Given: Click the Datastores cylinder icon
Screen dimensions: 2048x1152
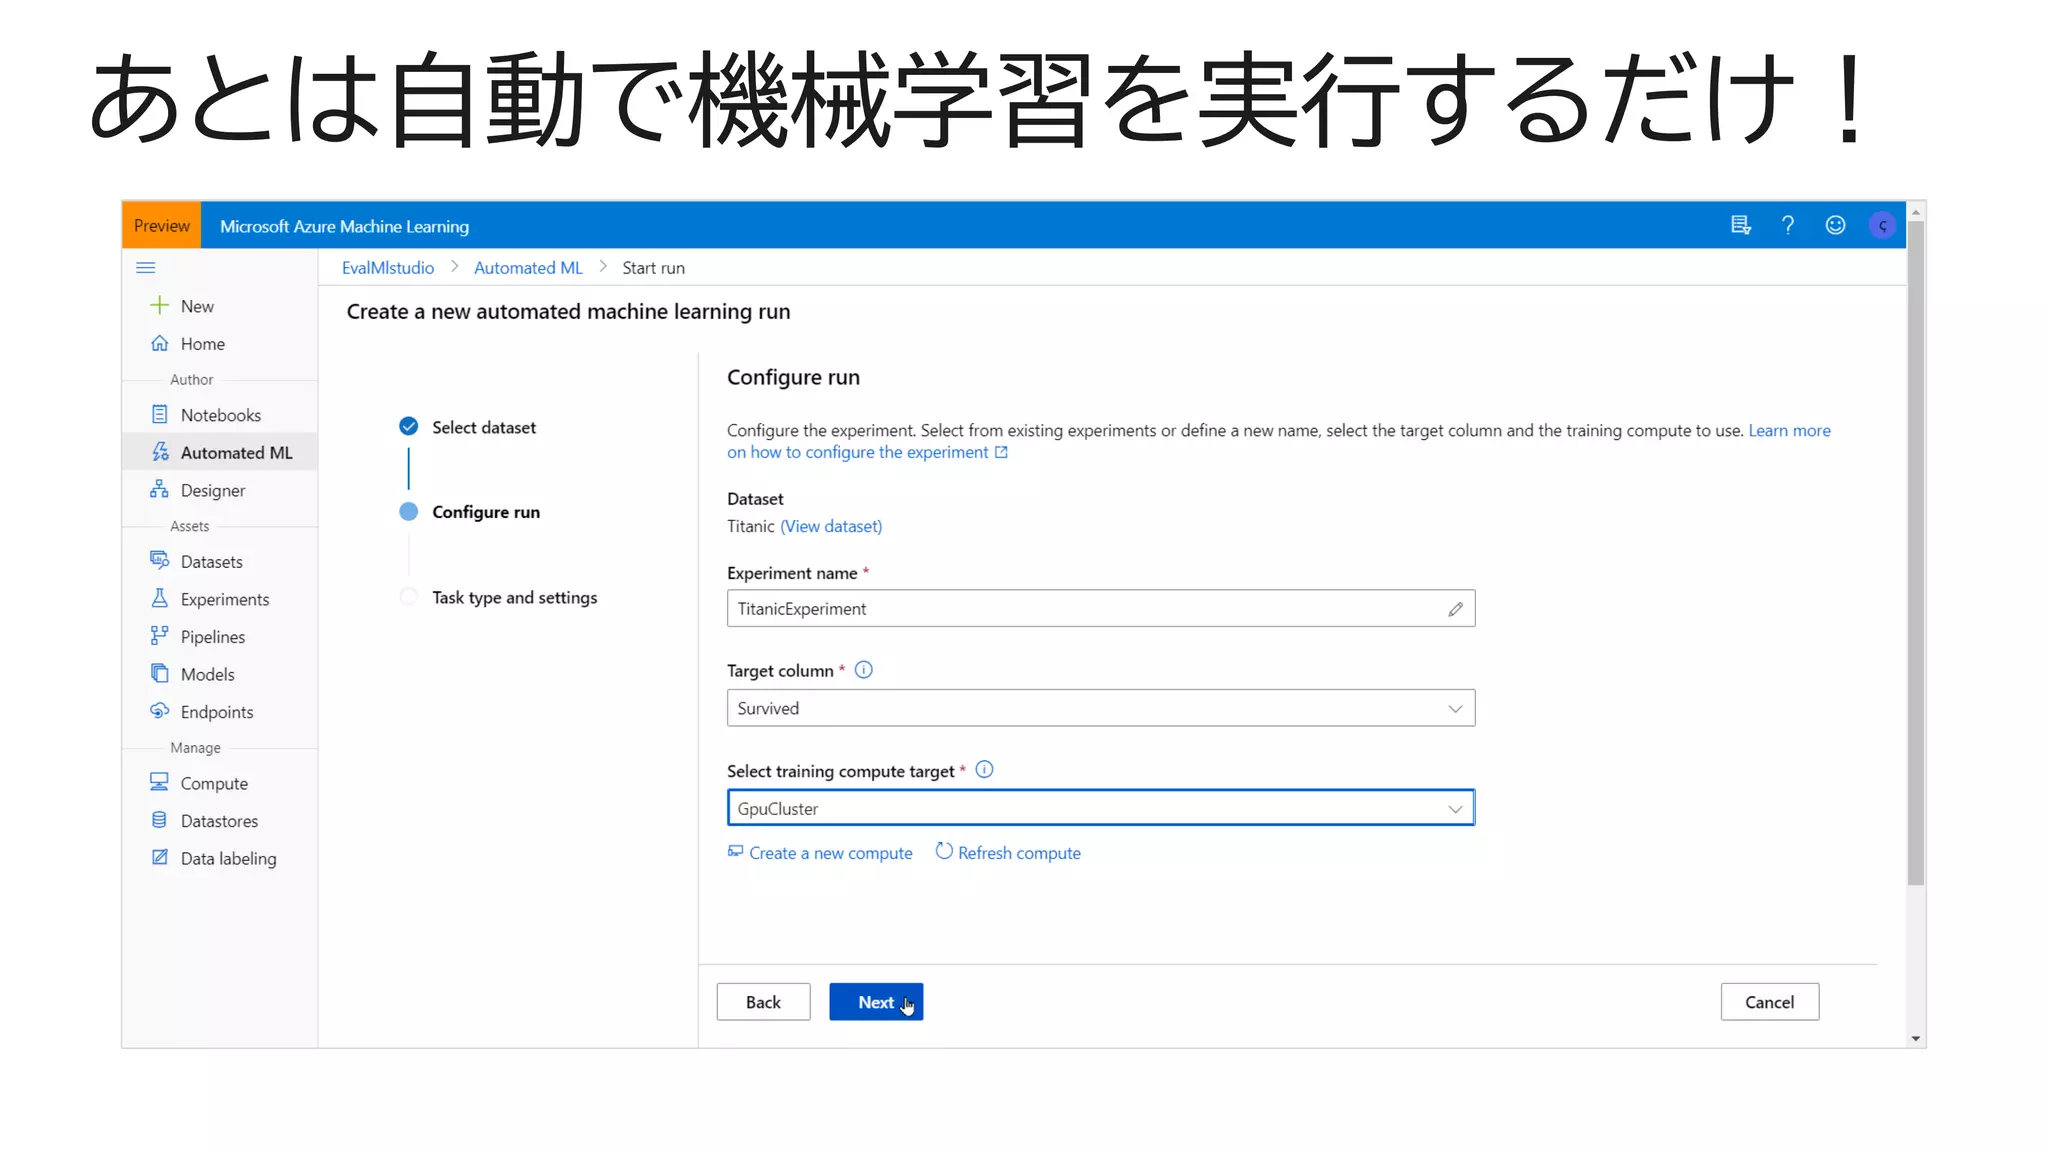Looking at the screenshot, I should pyautogui.click(x=159, y=820).
